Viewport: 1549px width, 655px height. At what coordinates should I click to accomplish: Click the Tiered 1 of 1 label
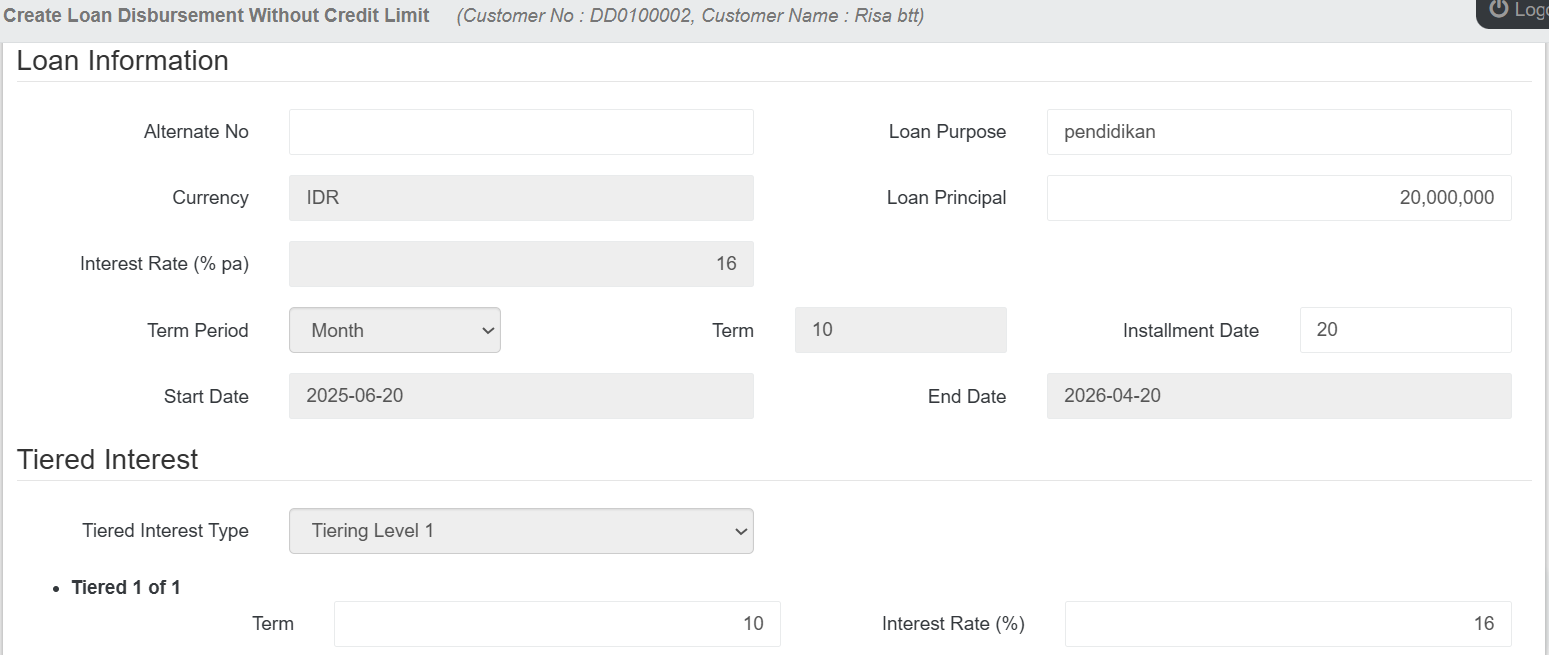[x=126, y=587]
